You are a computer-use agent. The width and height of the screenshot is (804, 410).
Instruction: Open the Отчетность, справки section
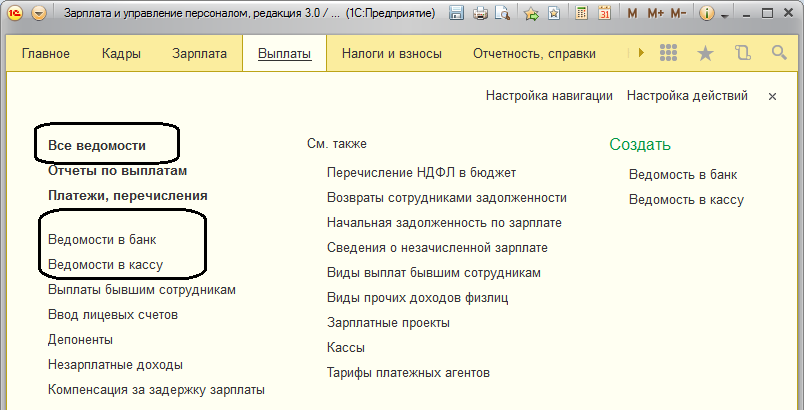click(534, 53)
